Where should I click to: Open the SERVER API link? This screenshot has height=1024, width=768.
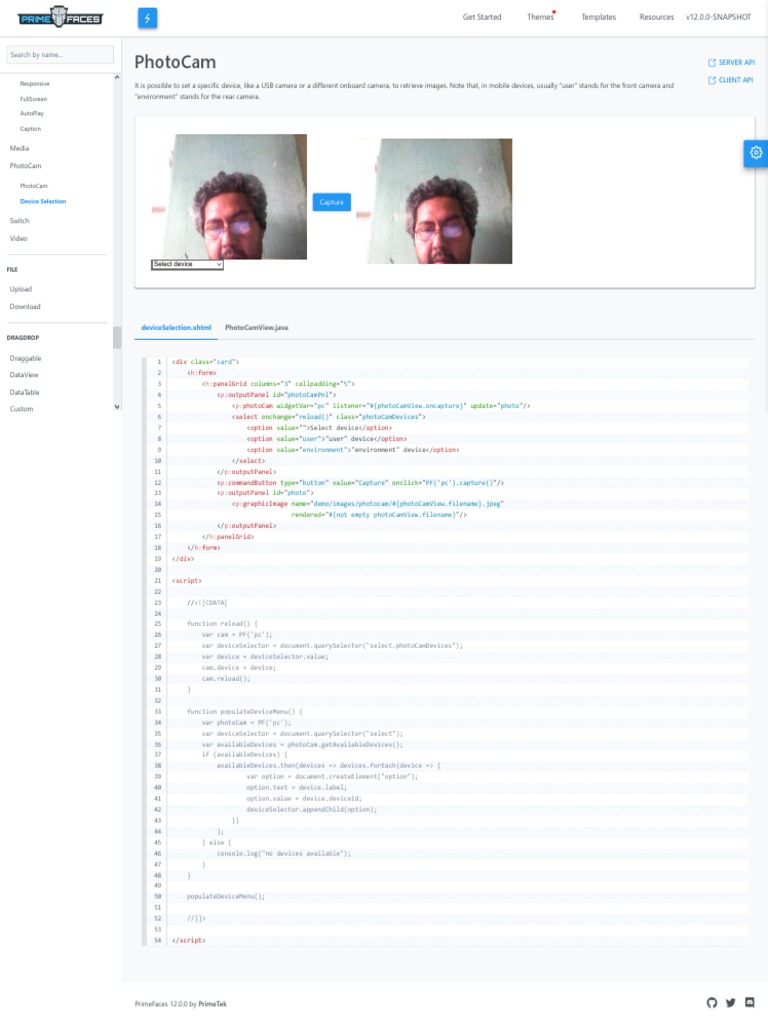pyautogui.click(x=737, y=63)
